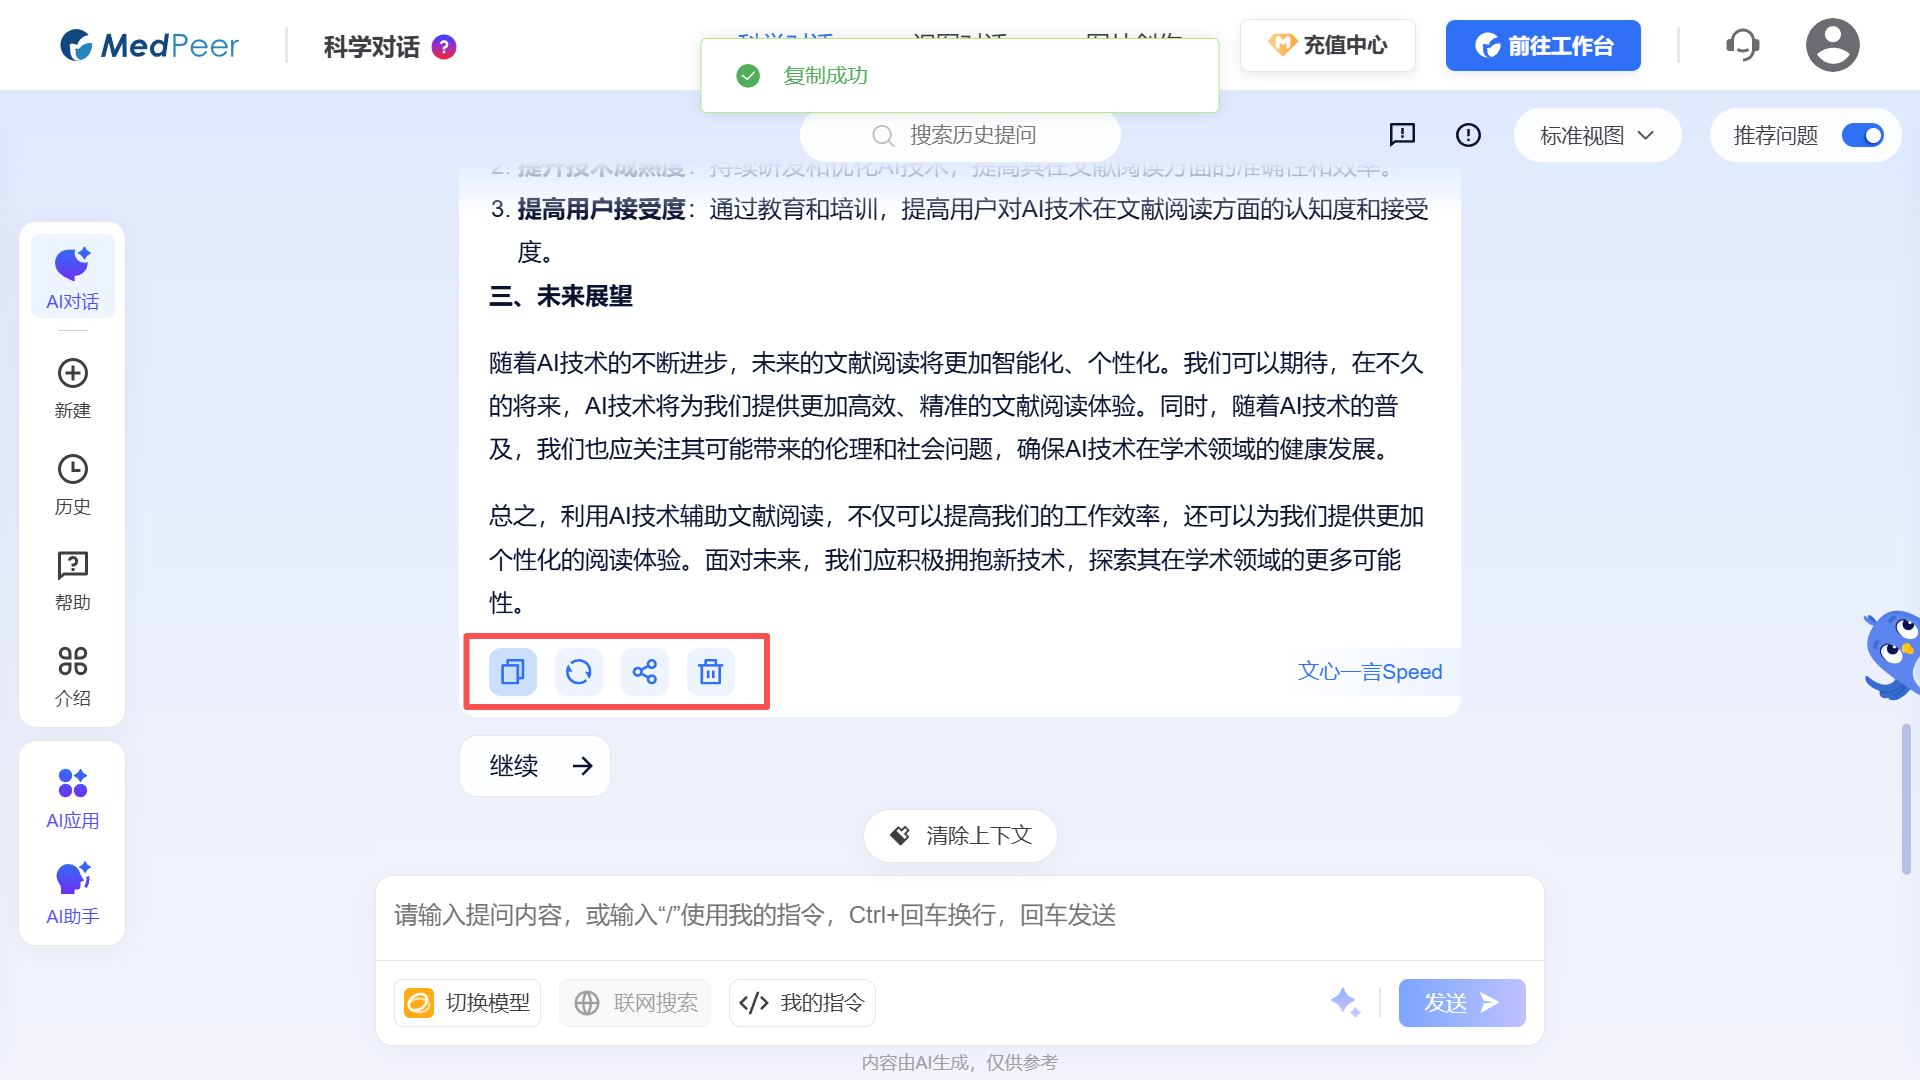Screen dimensions: 1920x1080
Task: Open the 标准视图 view dropdown
Action: (1596, 135)
